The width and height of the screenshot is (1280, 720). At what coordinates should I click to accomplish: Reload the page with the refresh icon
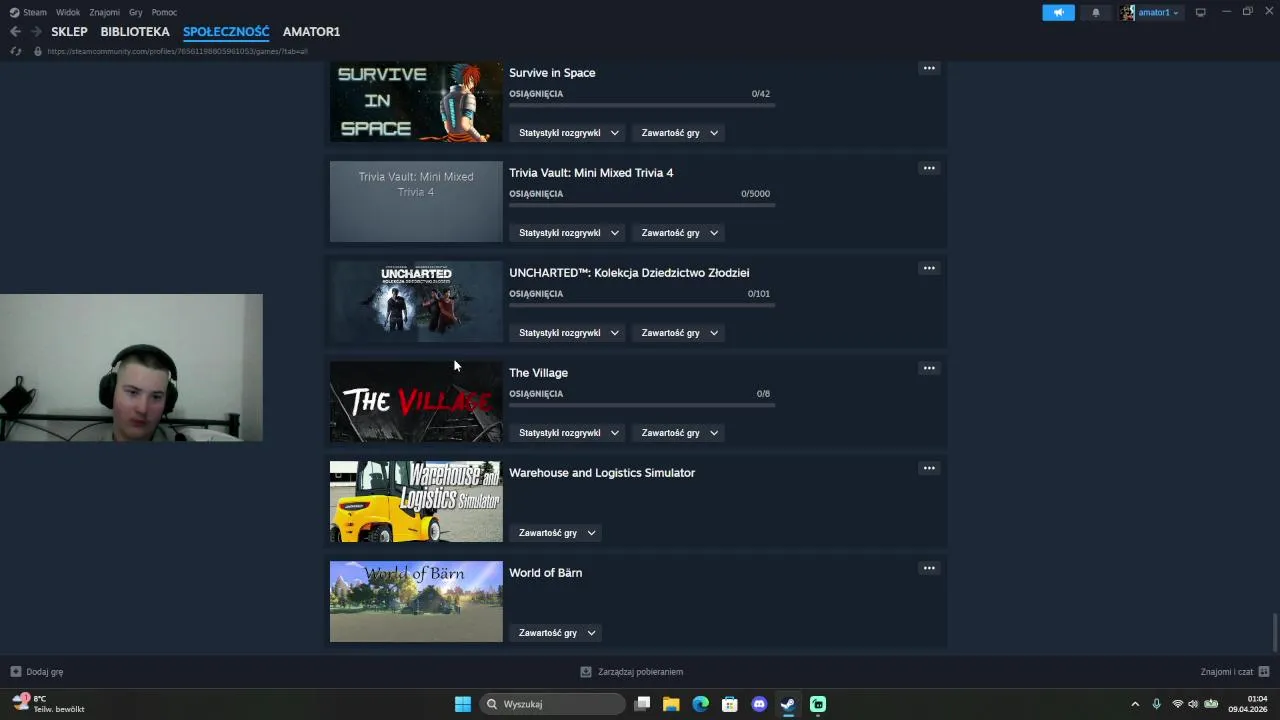(x=16, y=51)
